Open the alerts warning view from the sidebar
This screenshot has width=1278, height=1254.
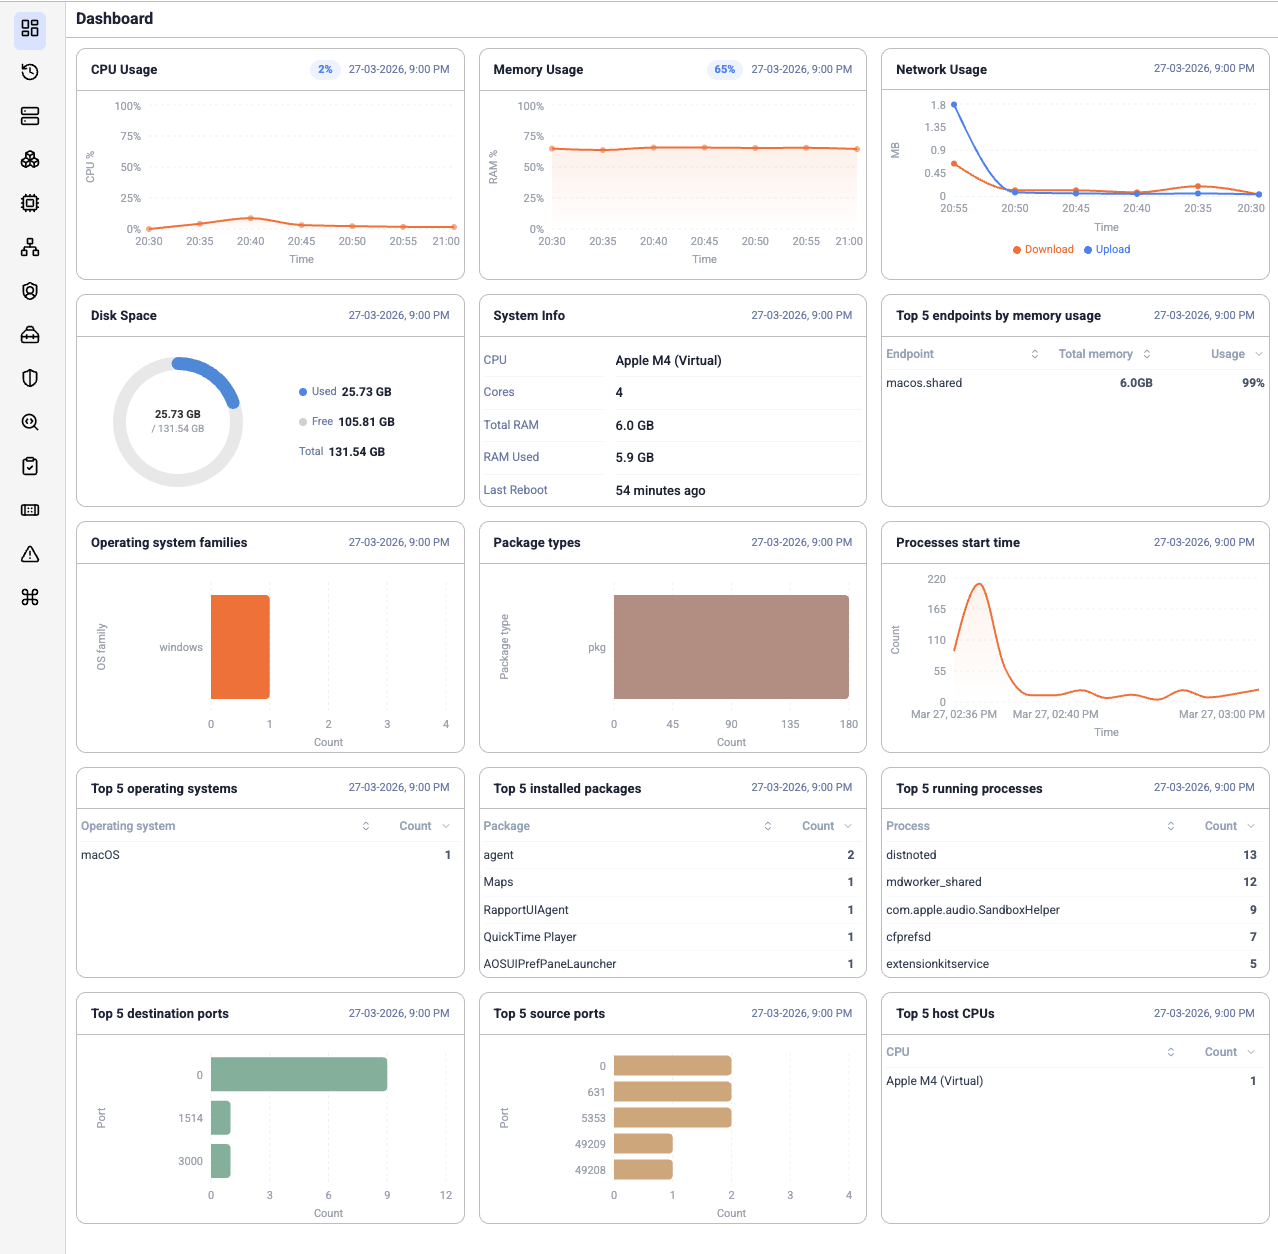point(30,553)
